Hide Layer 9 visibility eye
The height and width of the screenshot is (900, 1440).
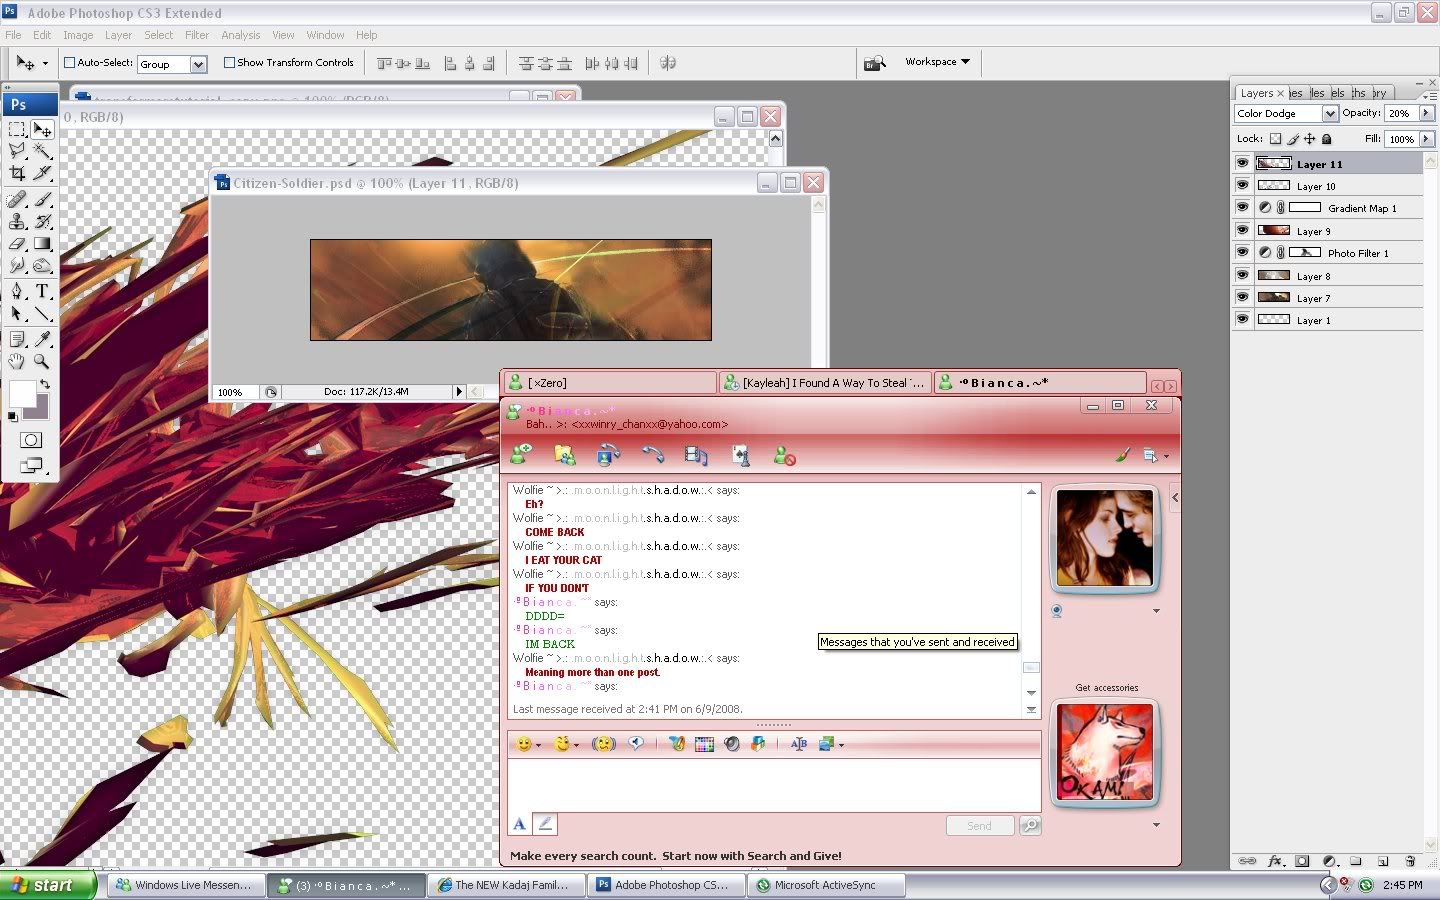(1242, 231)
